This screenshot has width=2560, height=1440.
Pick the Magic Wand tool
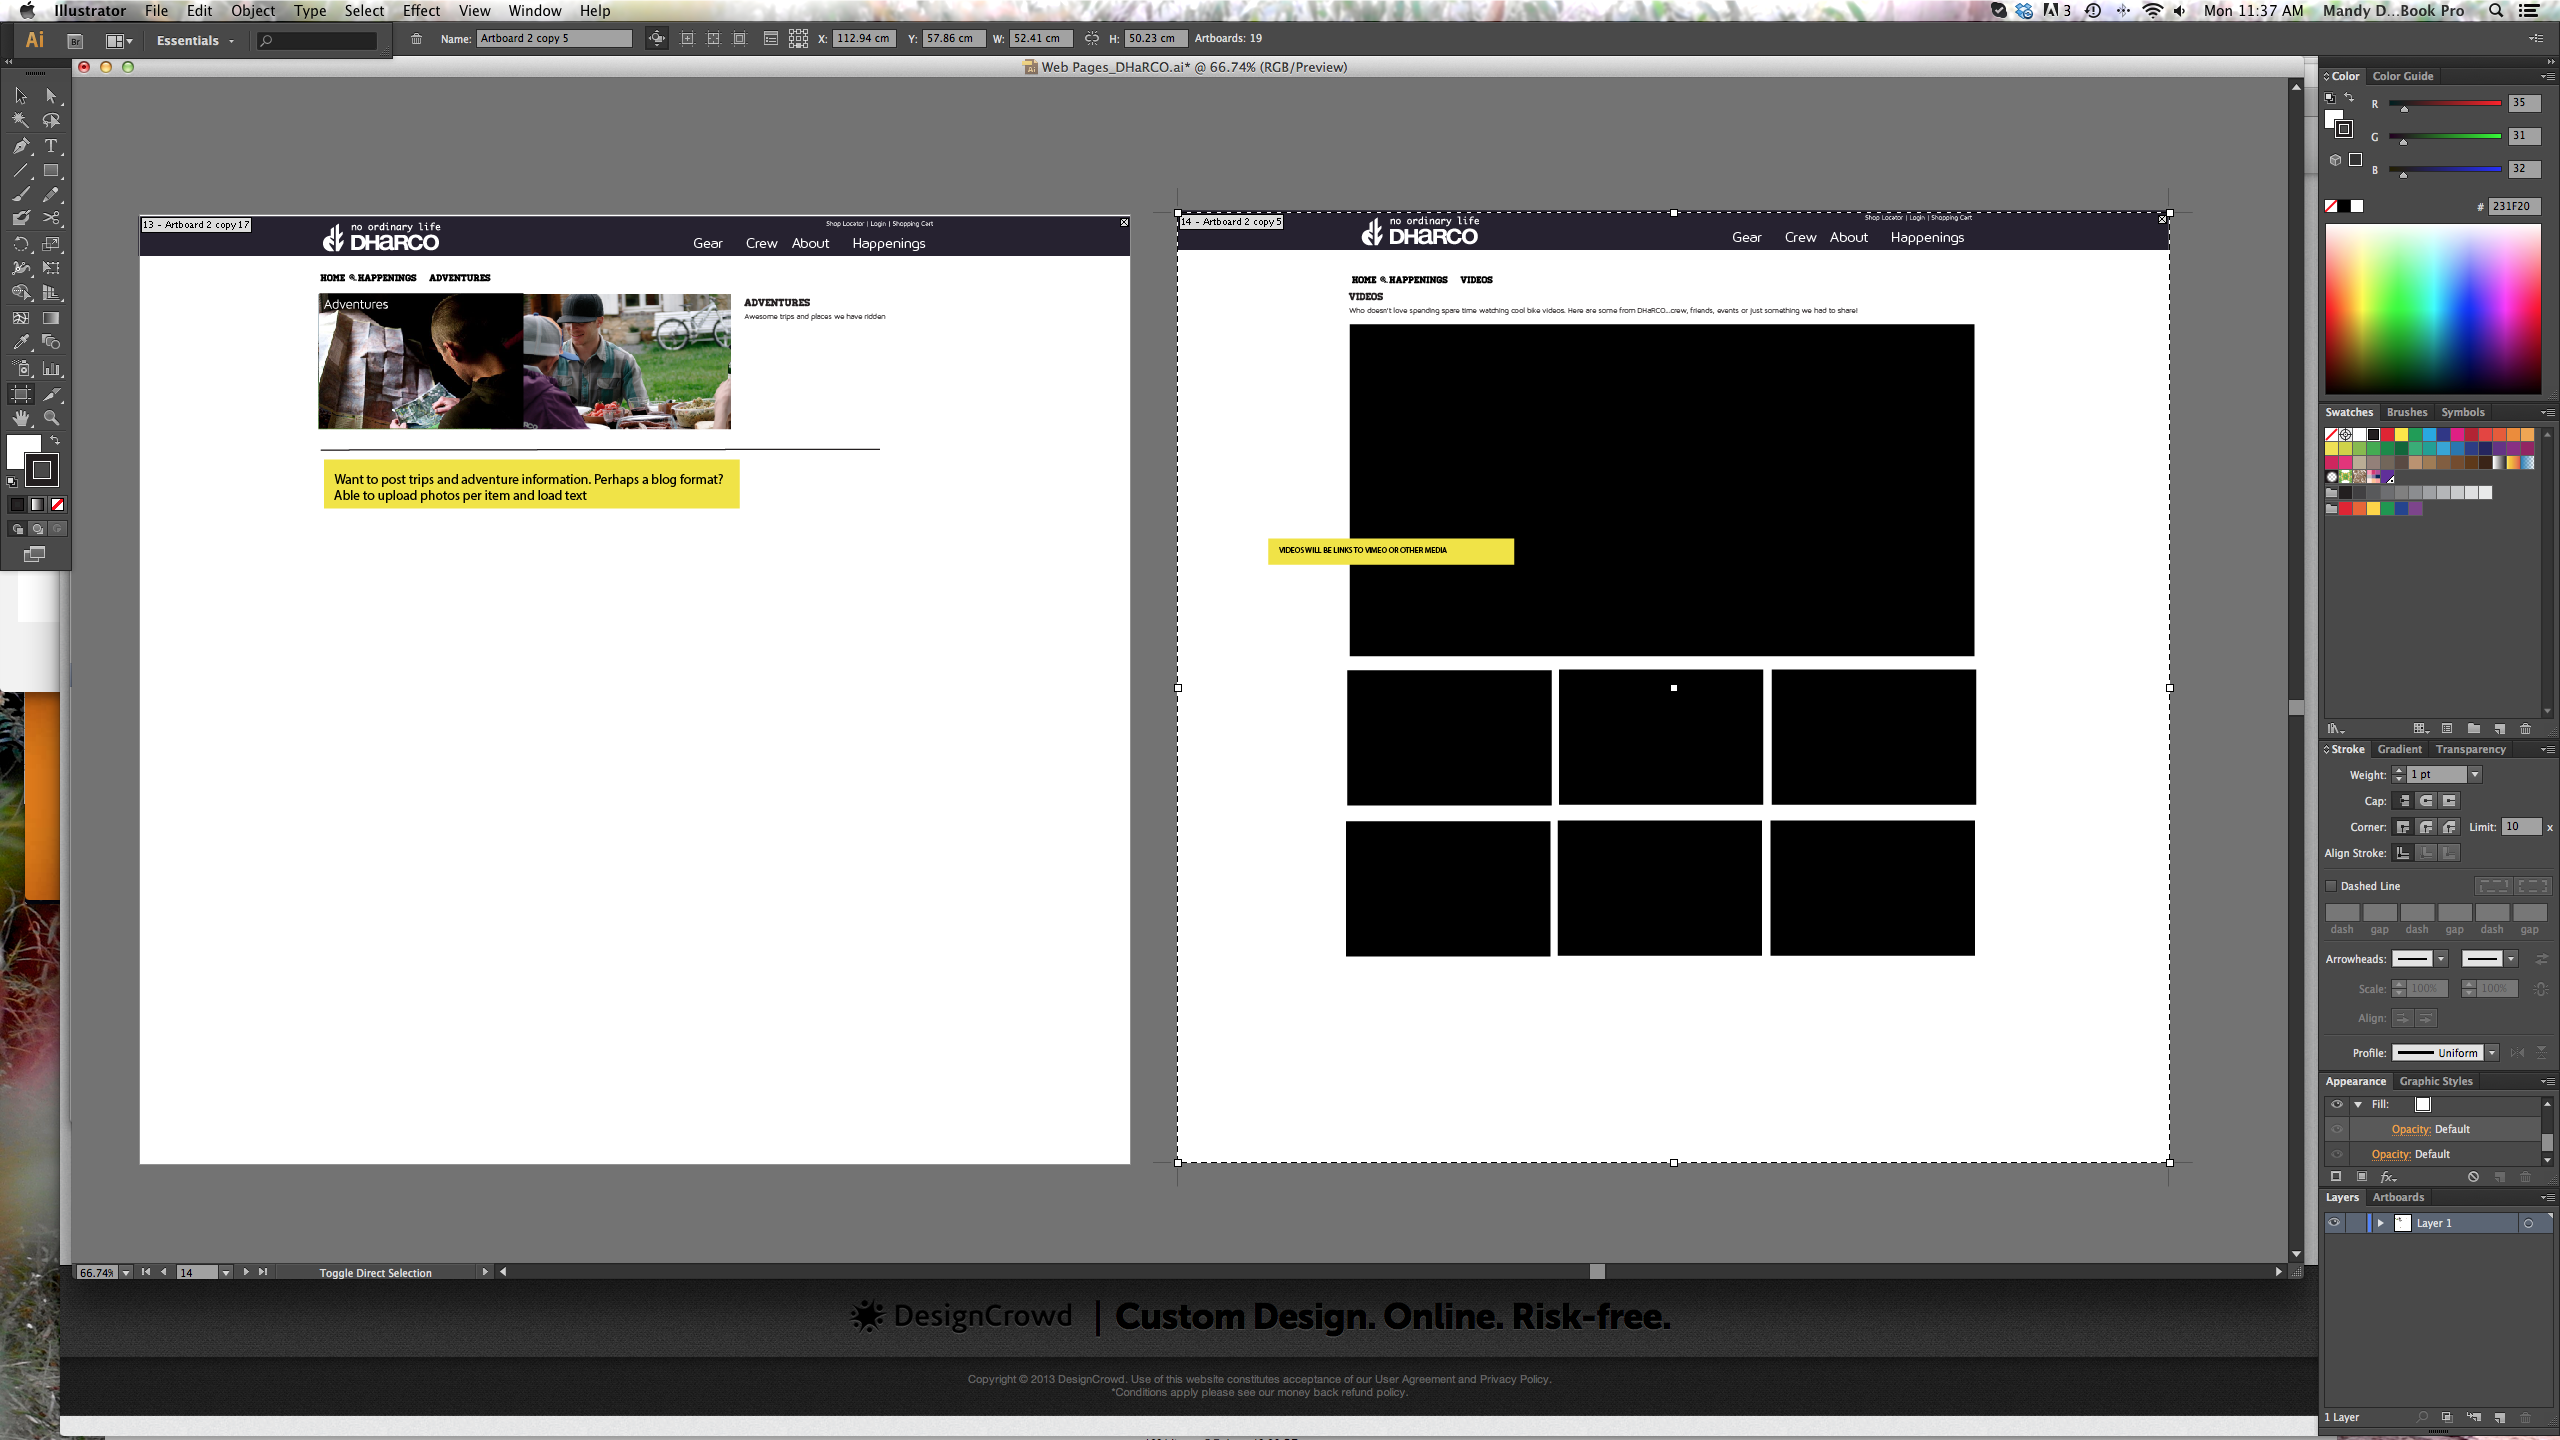(x=21, y=120)
